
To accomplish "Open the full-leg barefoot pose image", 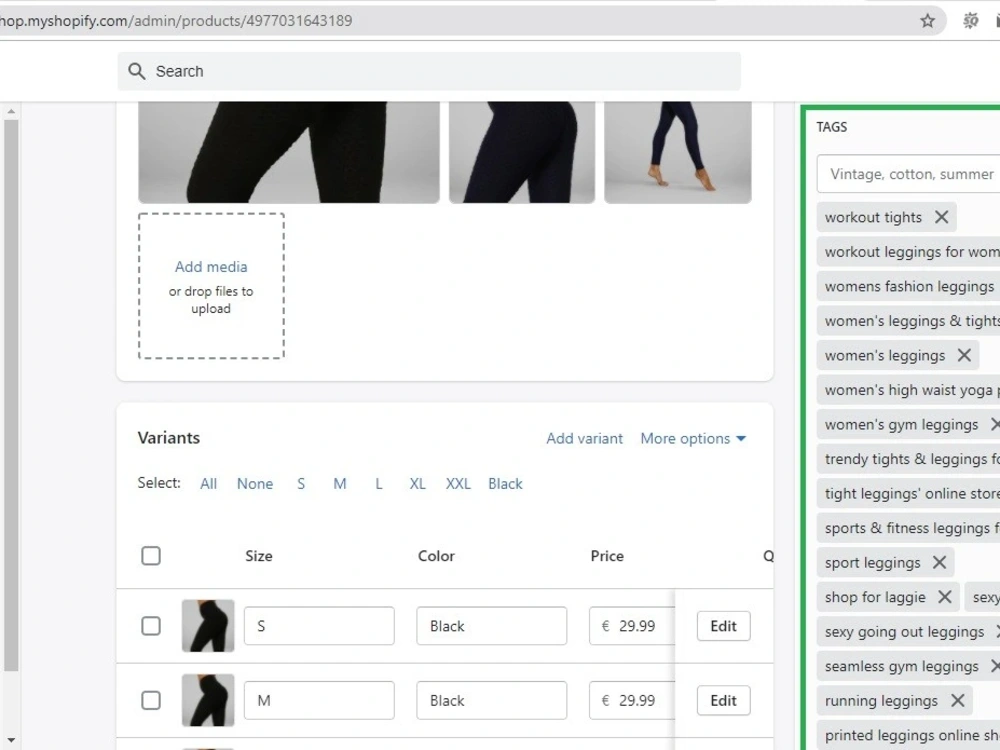I will click(678, 152).
